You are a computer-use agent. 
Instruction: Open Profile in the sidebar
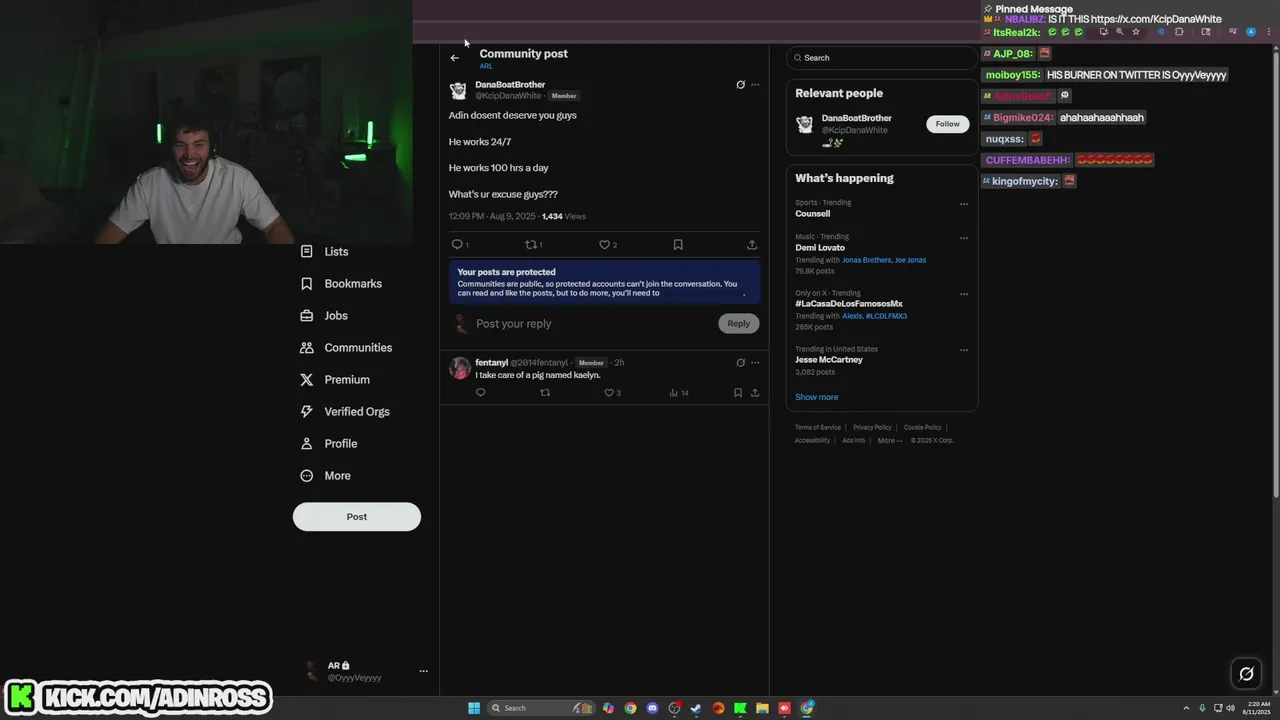pyautogui.click(x=328, y=444)
